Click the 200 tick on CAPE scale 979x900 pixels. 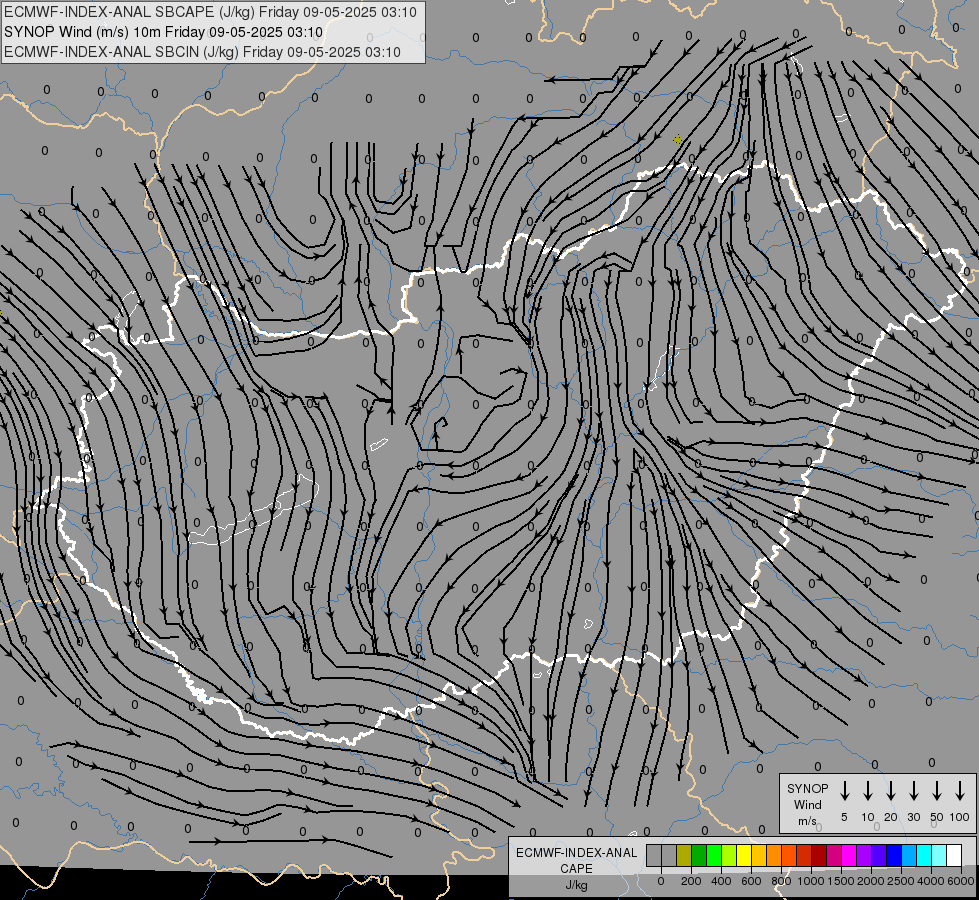pyautogui.click(x=691, y=881)
